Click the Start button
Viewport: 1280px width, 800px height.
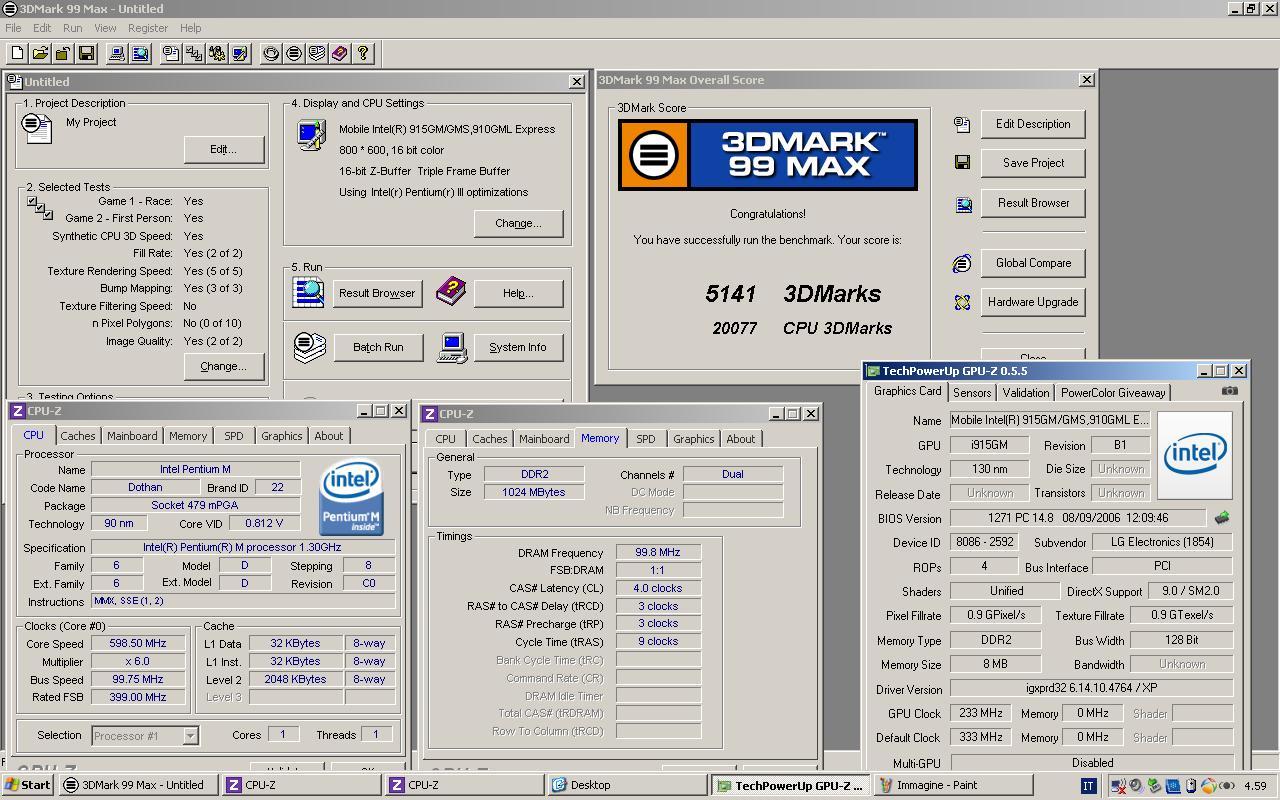click(x=28, y=785)
